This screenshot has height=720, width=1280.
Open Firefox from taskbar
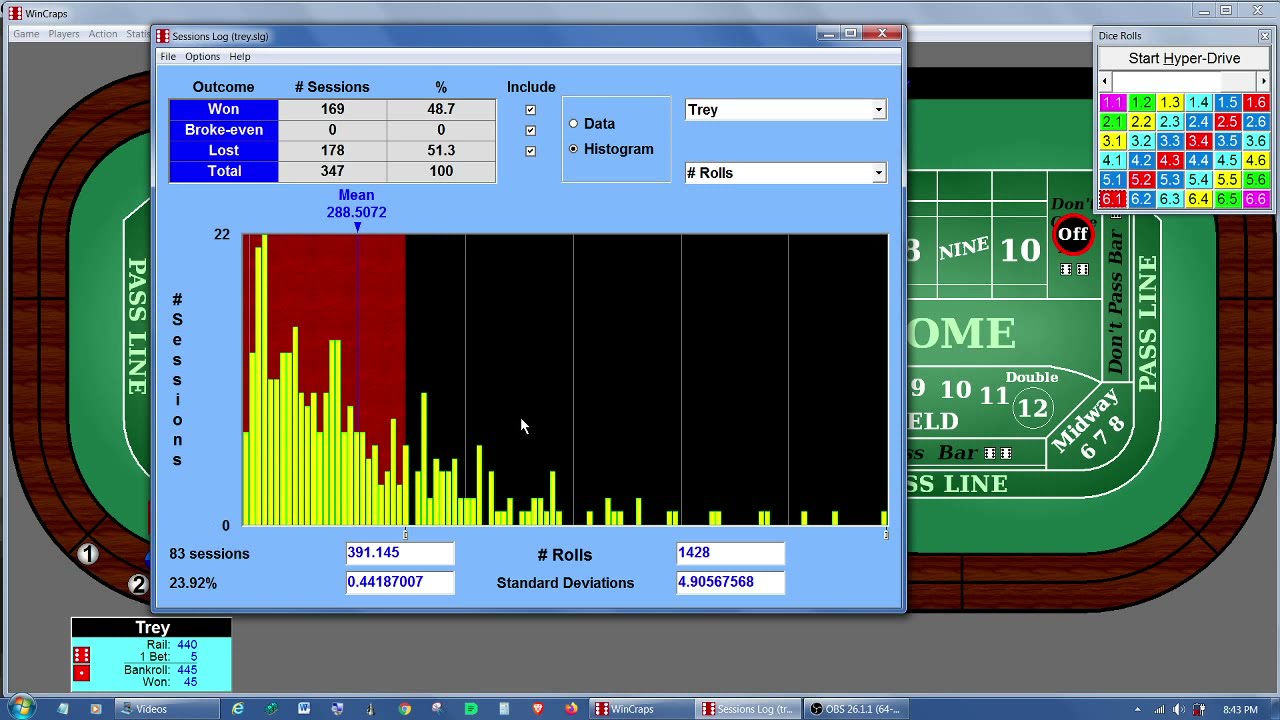coord(571,709)
